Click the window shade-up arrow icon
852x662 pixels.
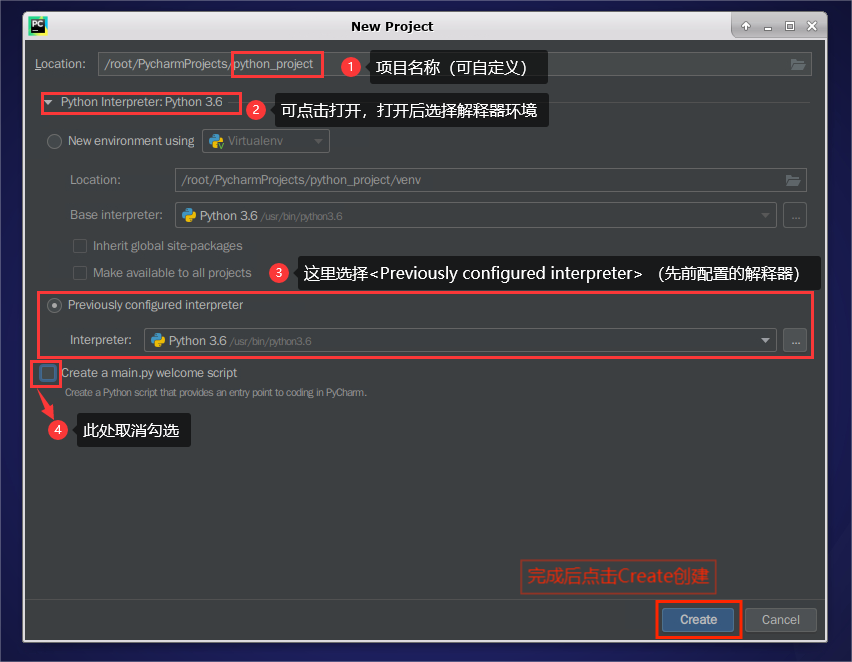point(746,26)
